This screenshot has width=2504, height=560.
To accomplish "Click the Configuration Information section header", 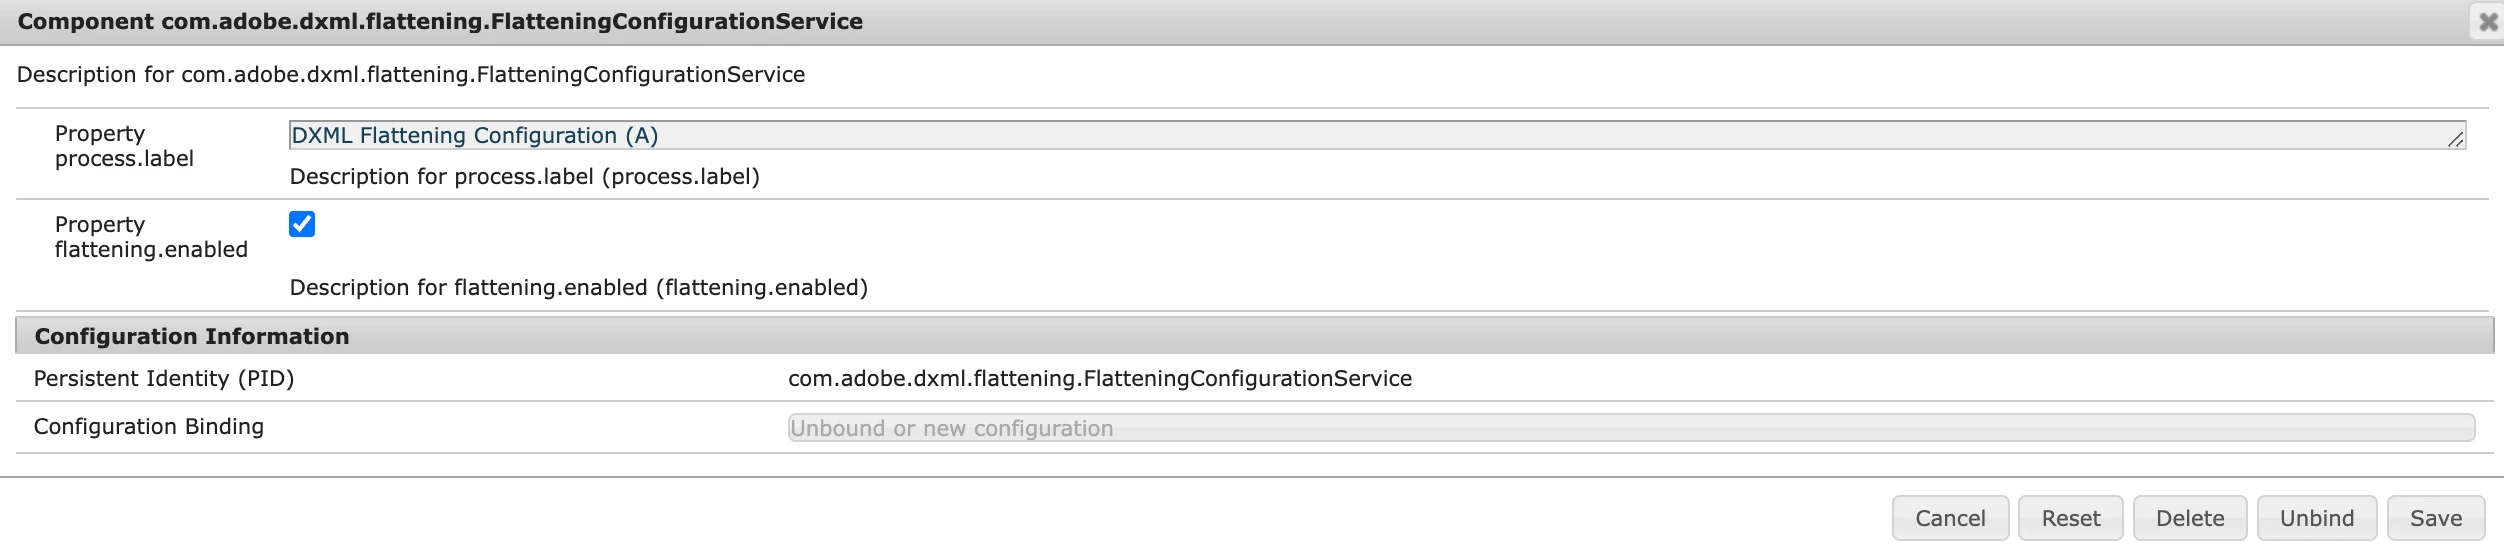I will coord(192,336).
